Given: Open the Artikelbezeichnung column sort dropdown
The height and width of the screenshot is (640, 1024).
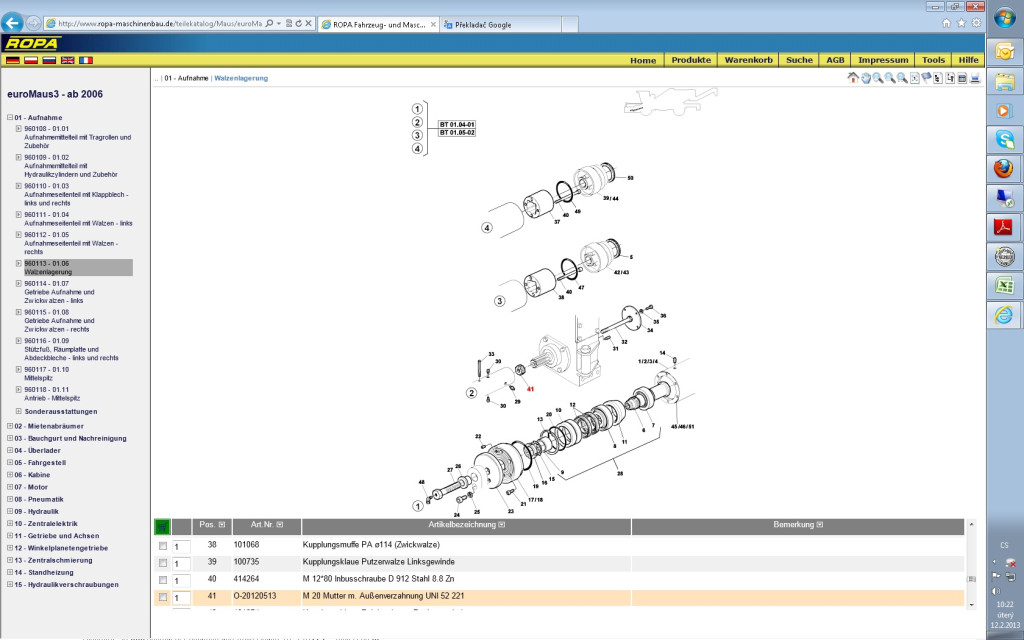Looking at the screenshot, I should pyautogui.click(x=502, y=524).
